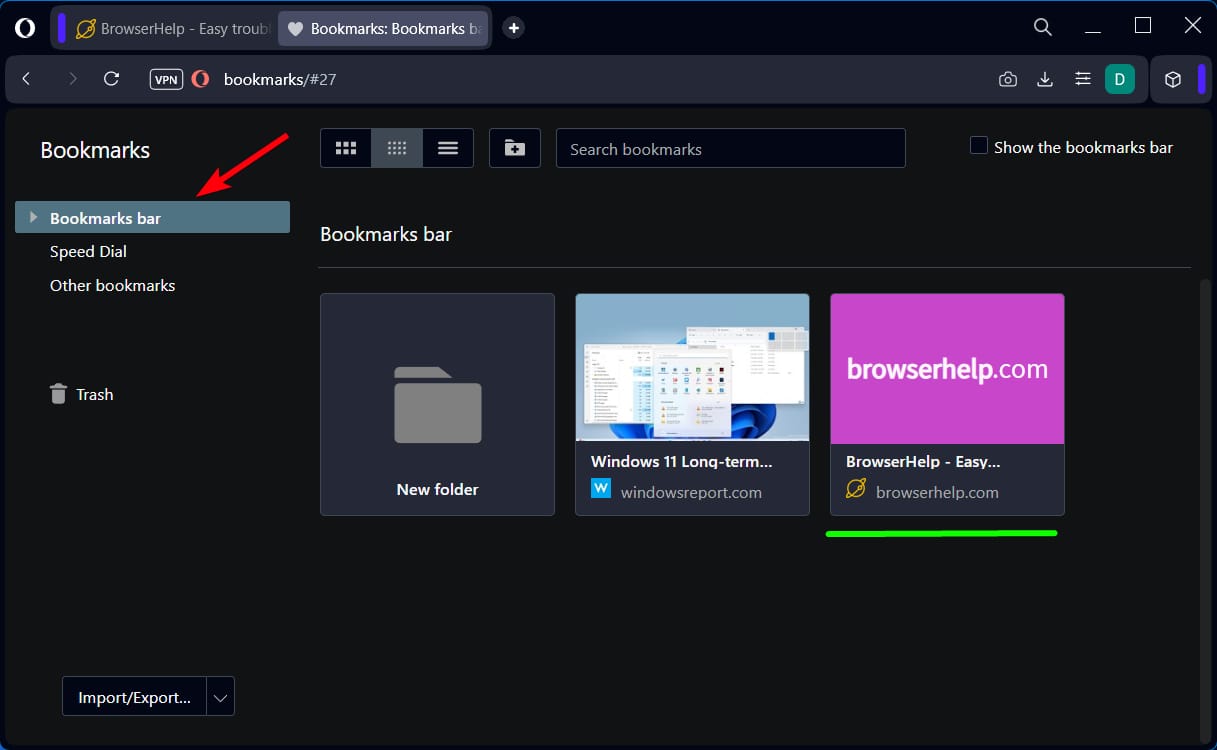This screenshot has width=1217, height=750.
Task: Switch to large tiles view
Action: (346, 148)
